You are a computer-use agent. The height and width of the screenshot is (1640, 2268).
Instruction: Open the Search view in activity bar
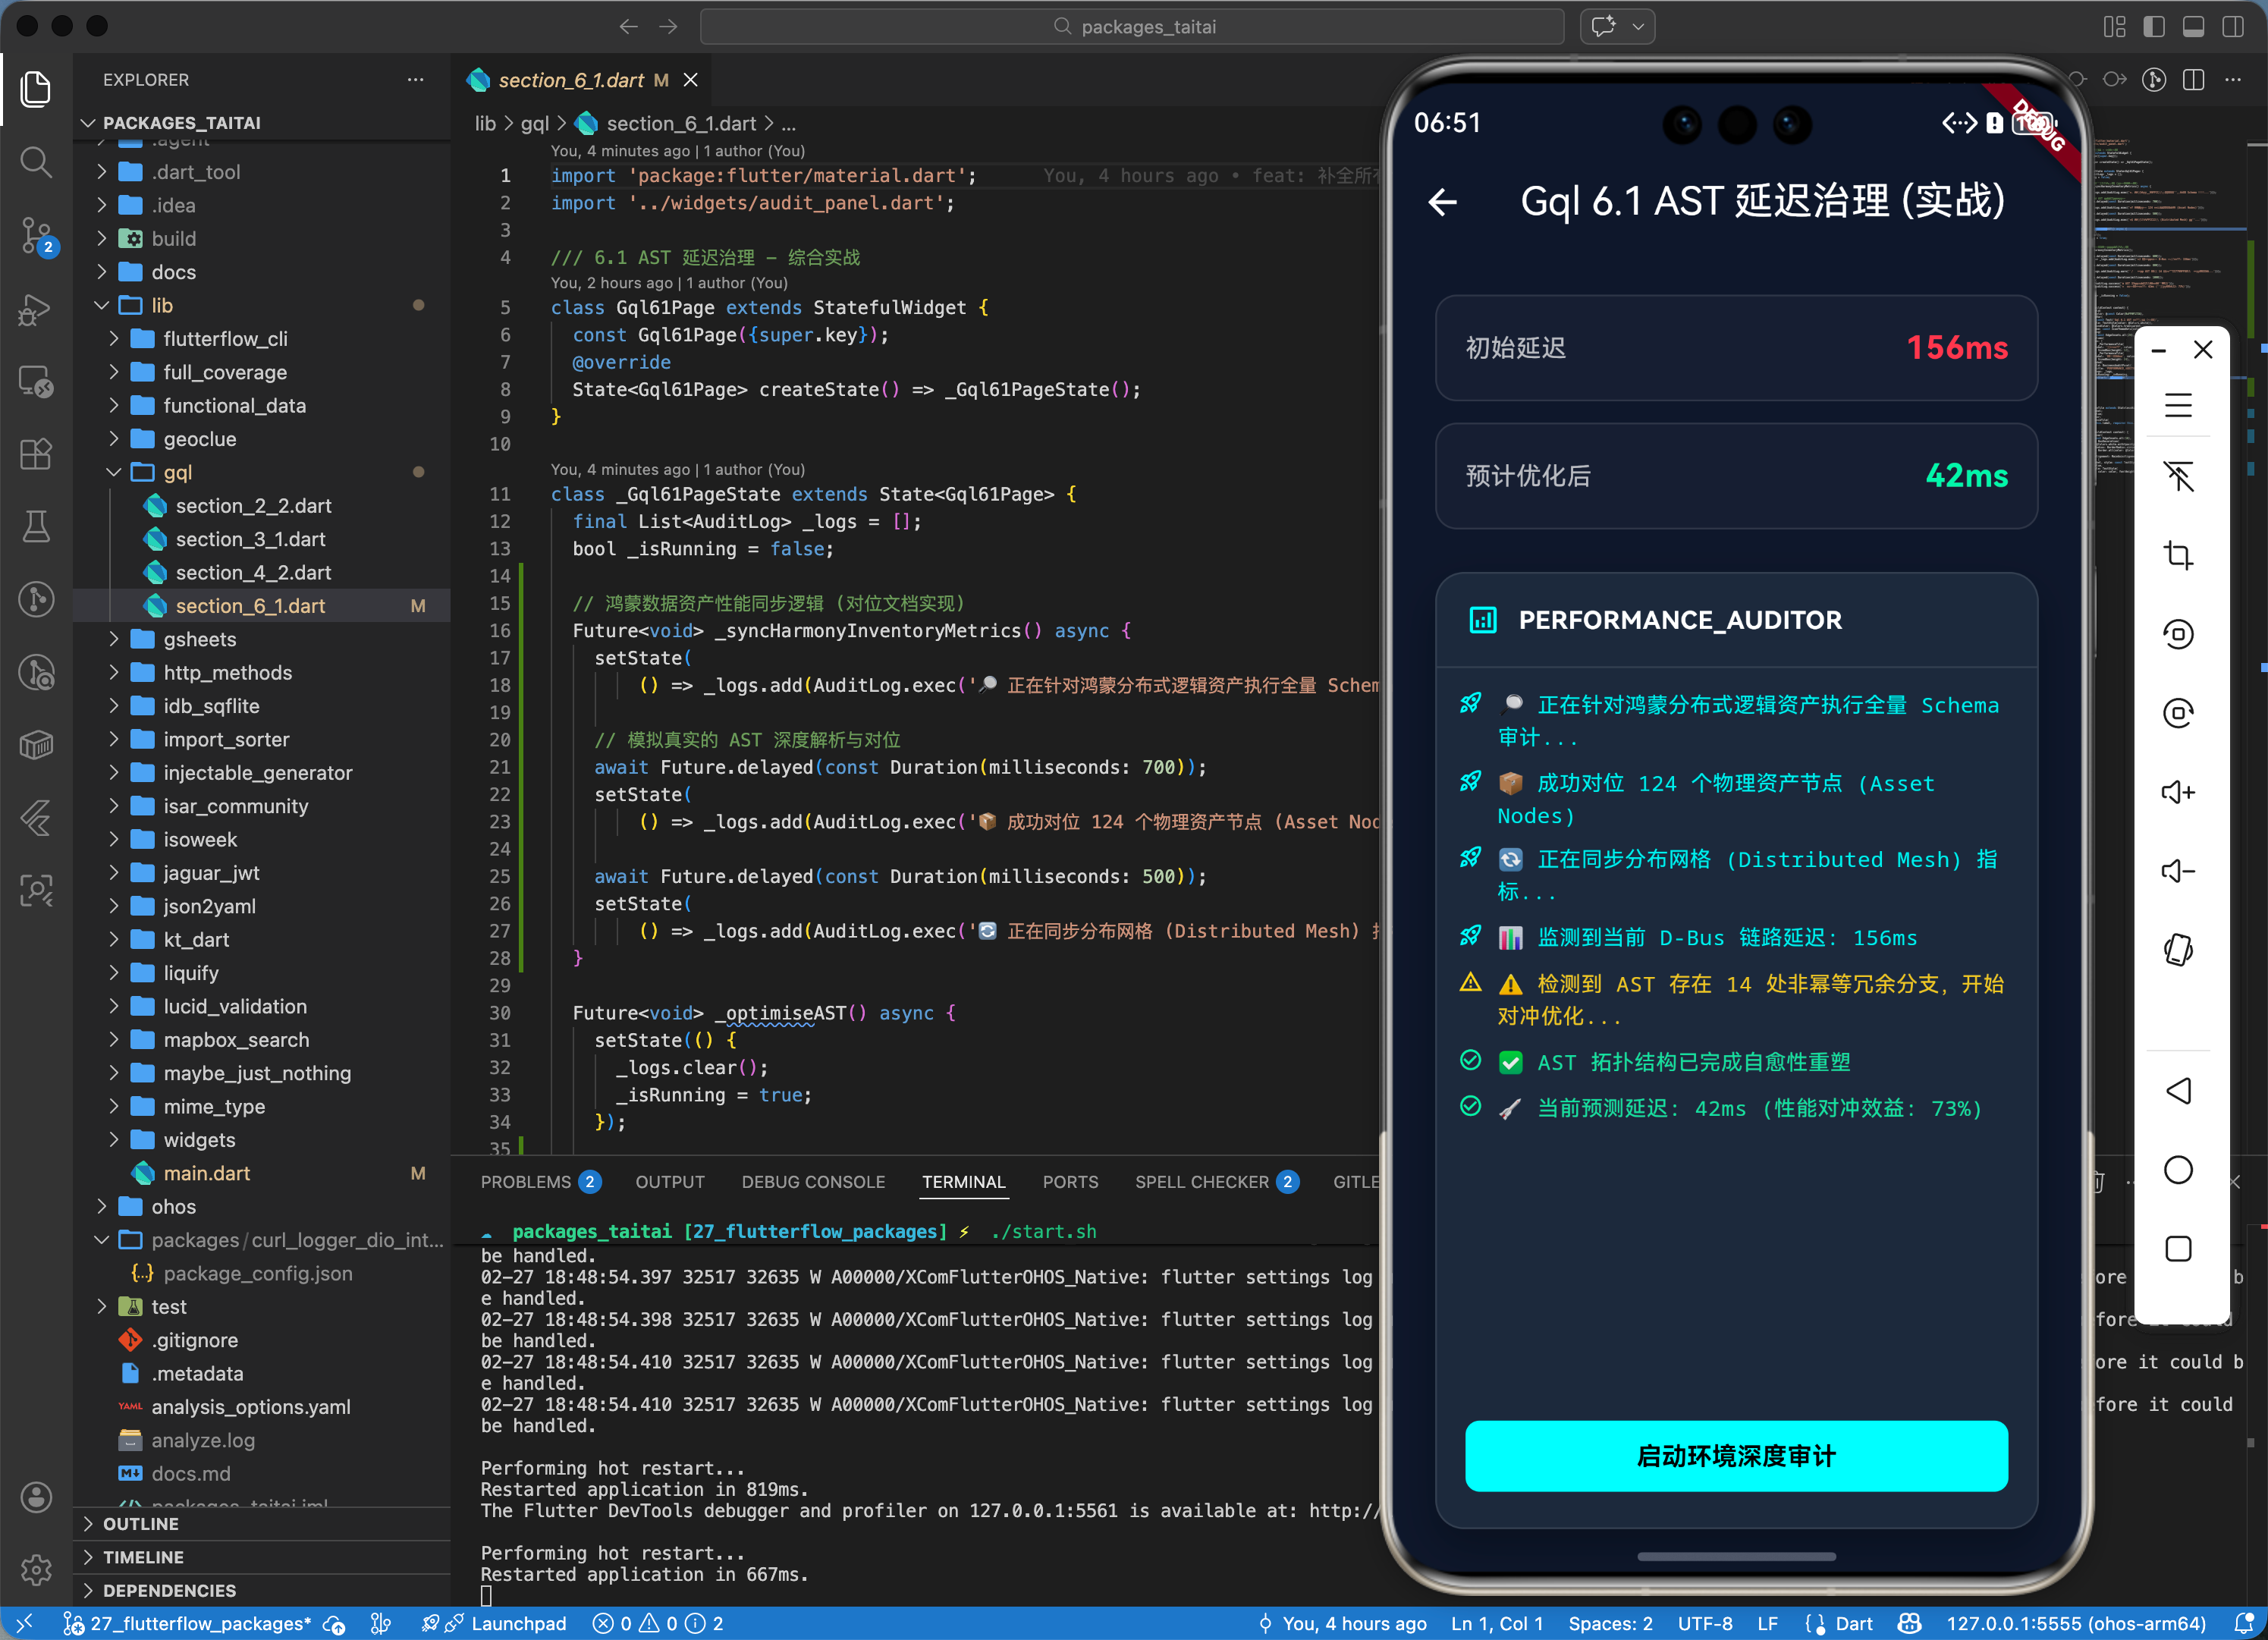(x=36, y=162)
